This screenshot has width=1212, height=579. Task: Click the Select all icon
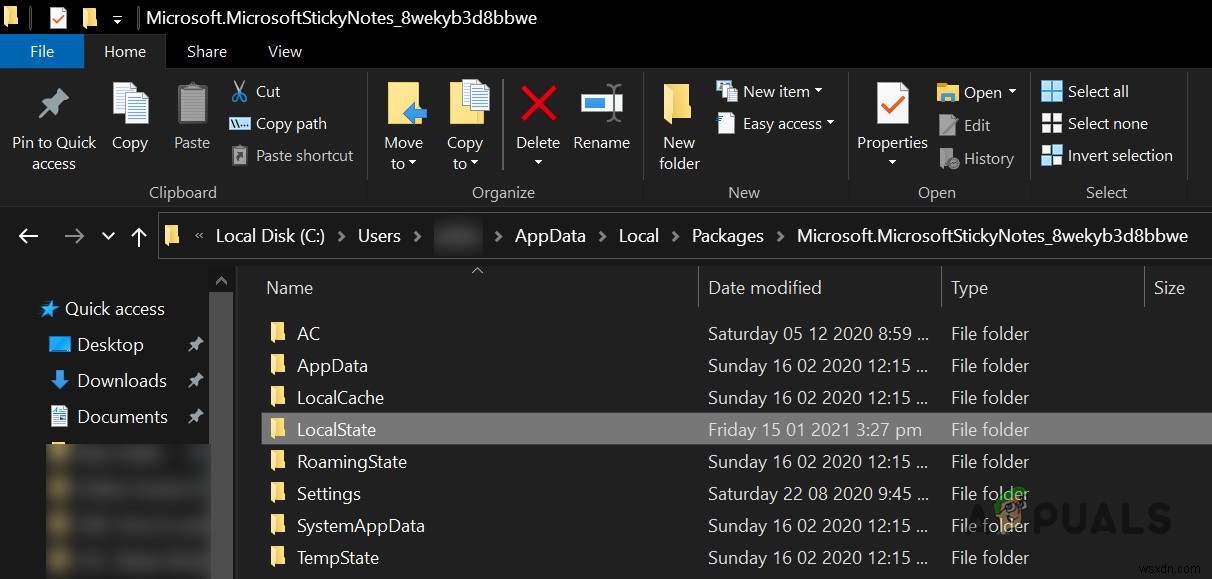coord(1052,92)
